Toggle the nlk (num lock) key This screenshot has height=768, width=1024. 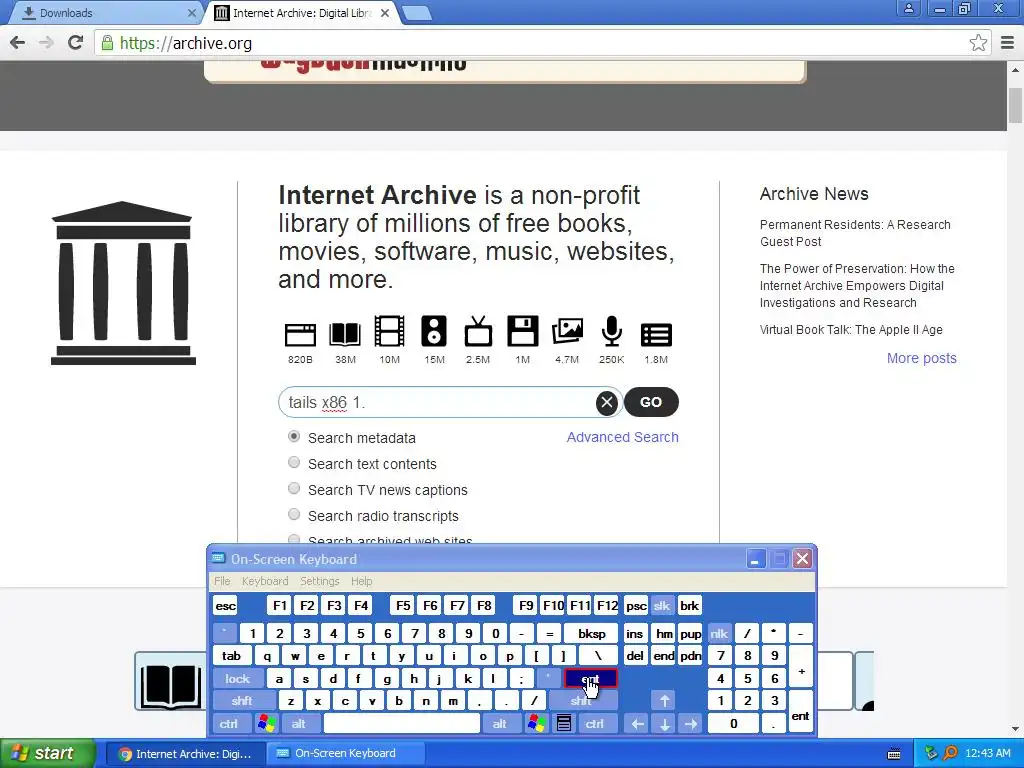[x=719, y=633]
